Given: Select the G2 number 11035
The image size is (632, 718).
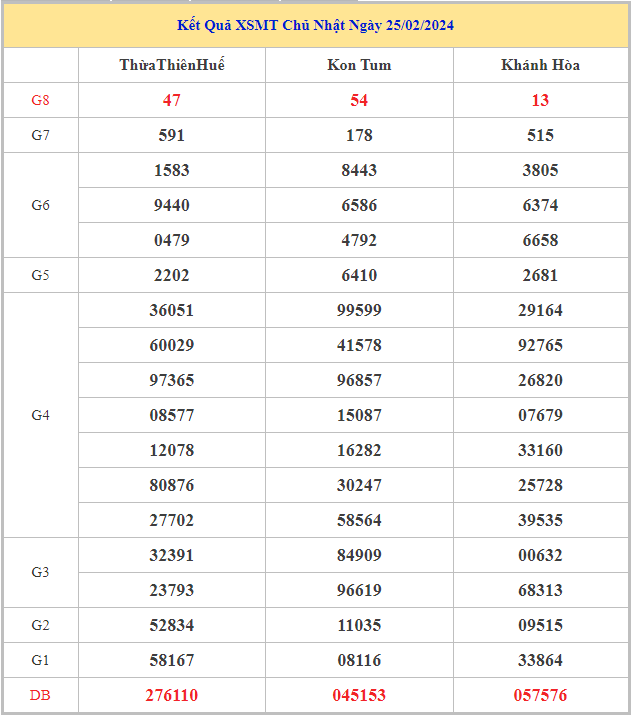Looking at the screenshot, I should [359, 625].
